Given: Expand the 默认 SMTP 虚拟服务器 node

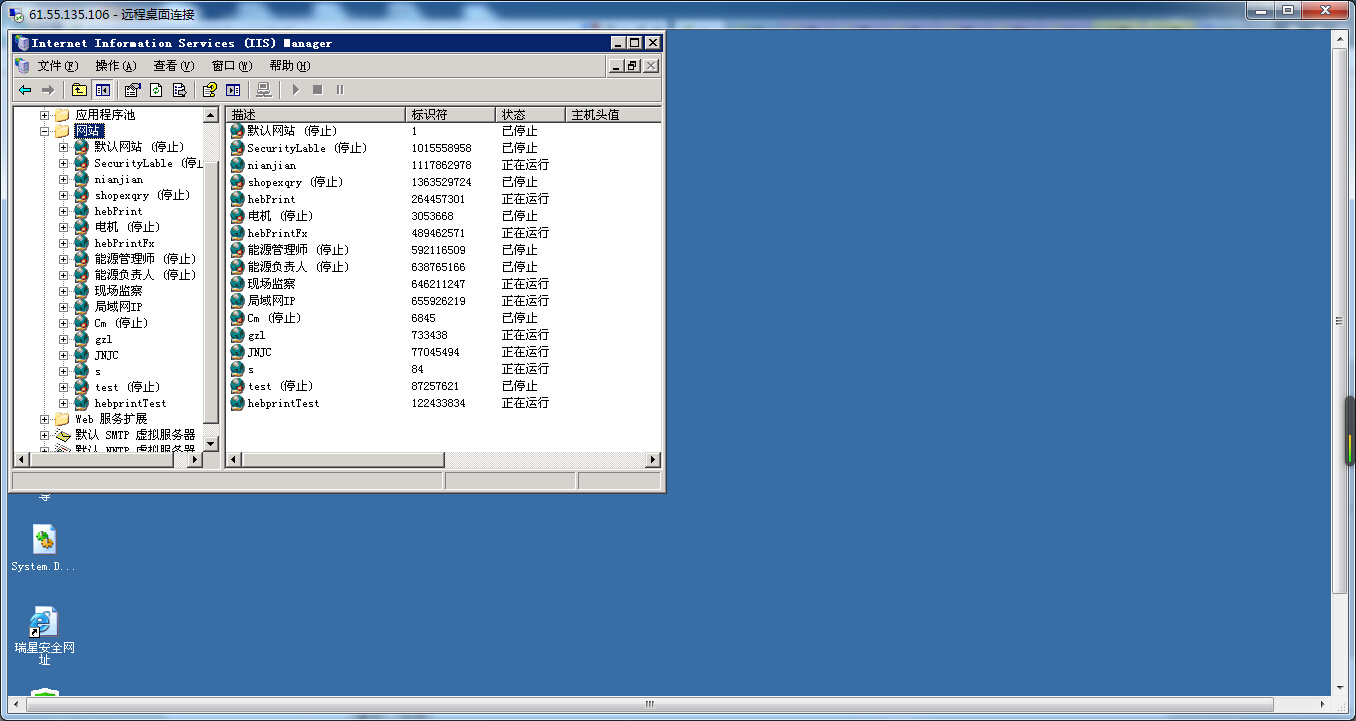Looking at the screenshot, I should click(44, 435).
